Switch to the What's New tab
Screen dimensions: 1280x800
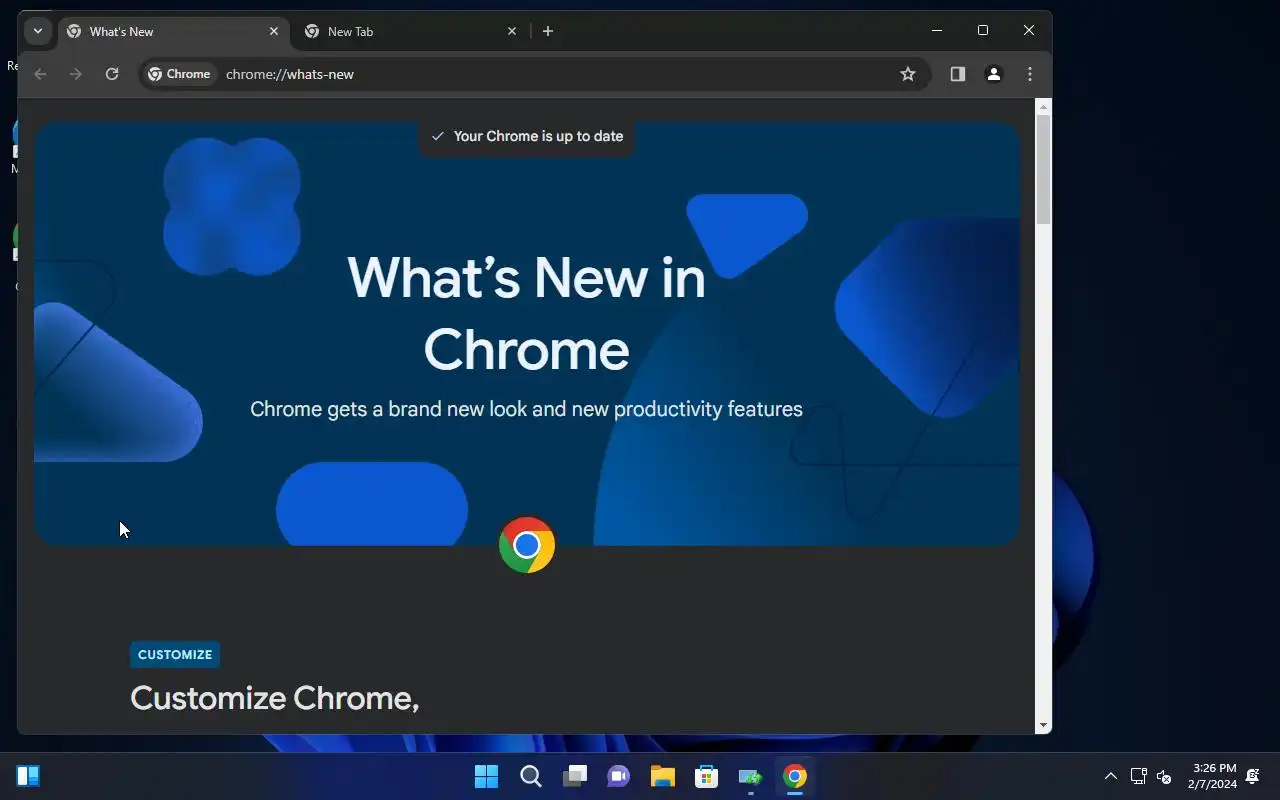click(x=173, y=31)
